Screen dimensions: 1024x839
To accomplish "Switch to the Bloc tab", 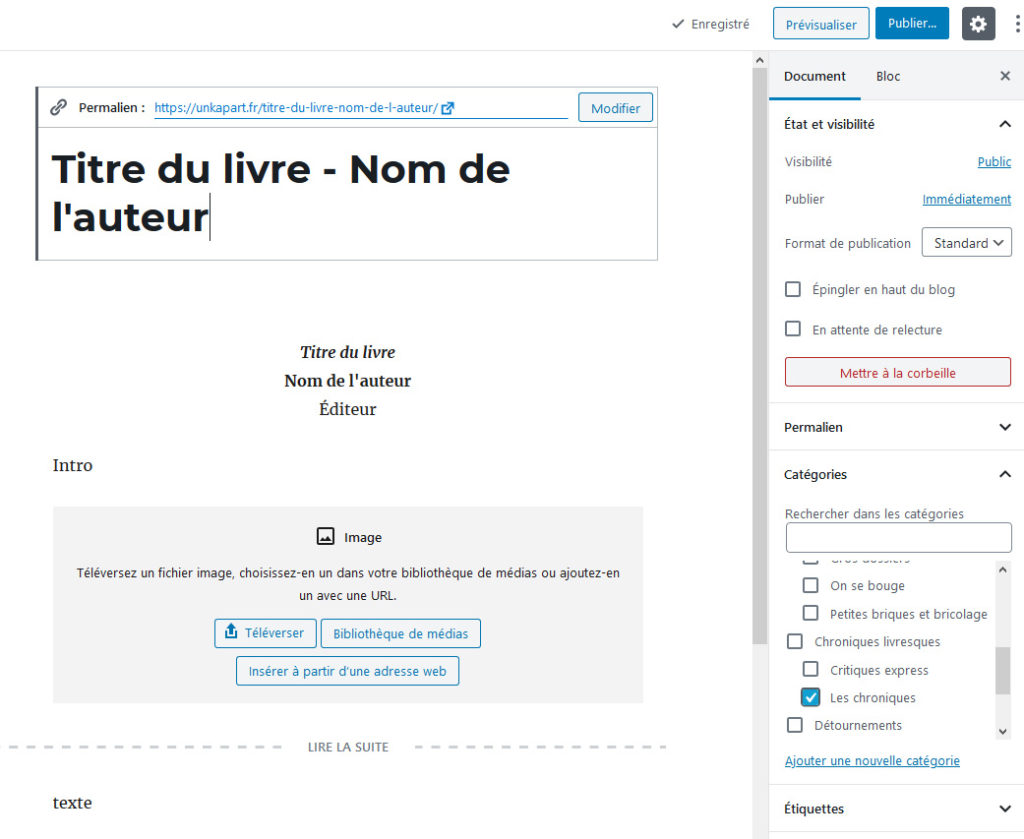I will 888,76.
